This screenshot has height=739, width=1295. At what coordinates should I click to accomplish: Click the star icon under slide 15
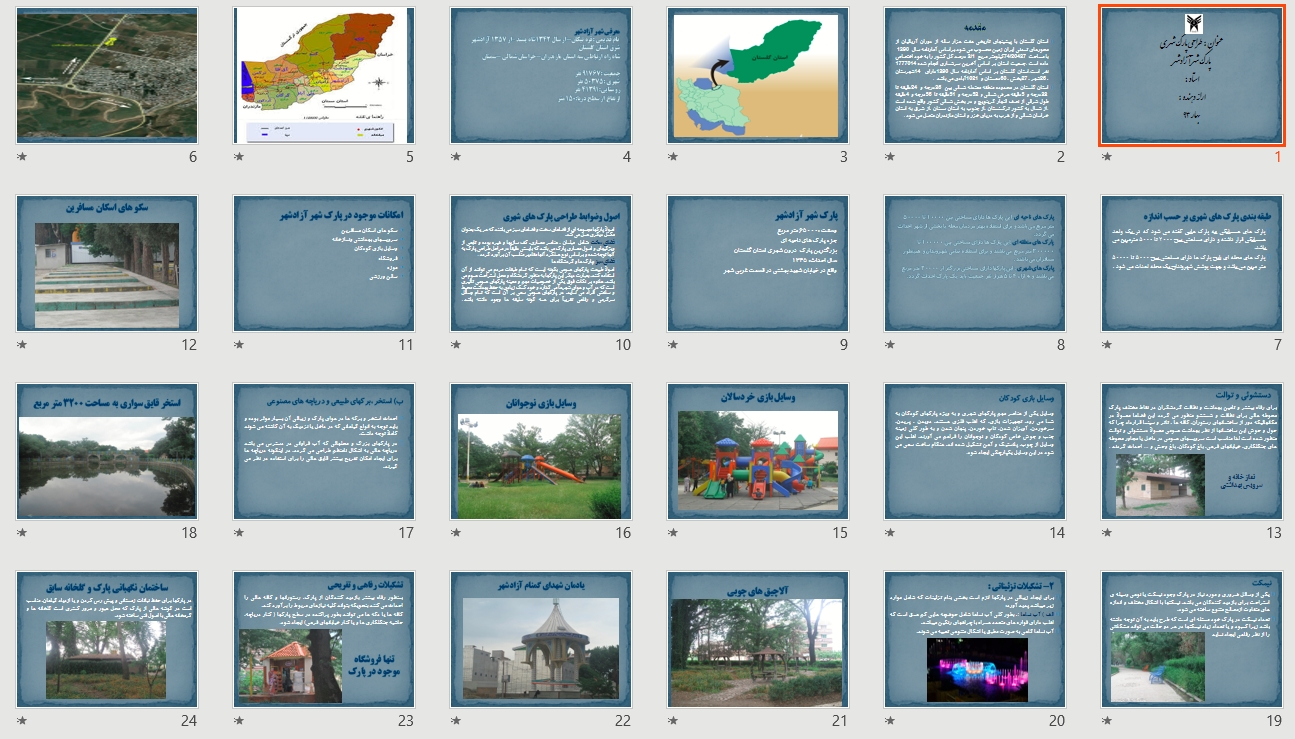[x=673, y=533]
